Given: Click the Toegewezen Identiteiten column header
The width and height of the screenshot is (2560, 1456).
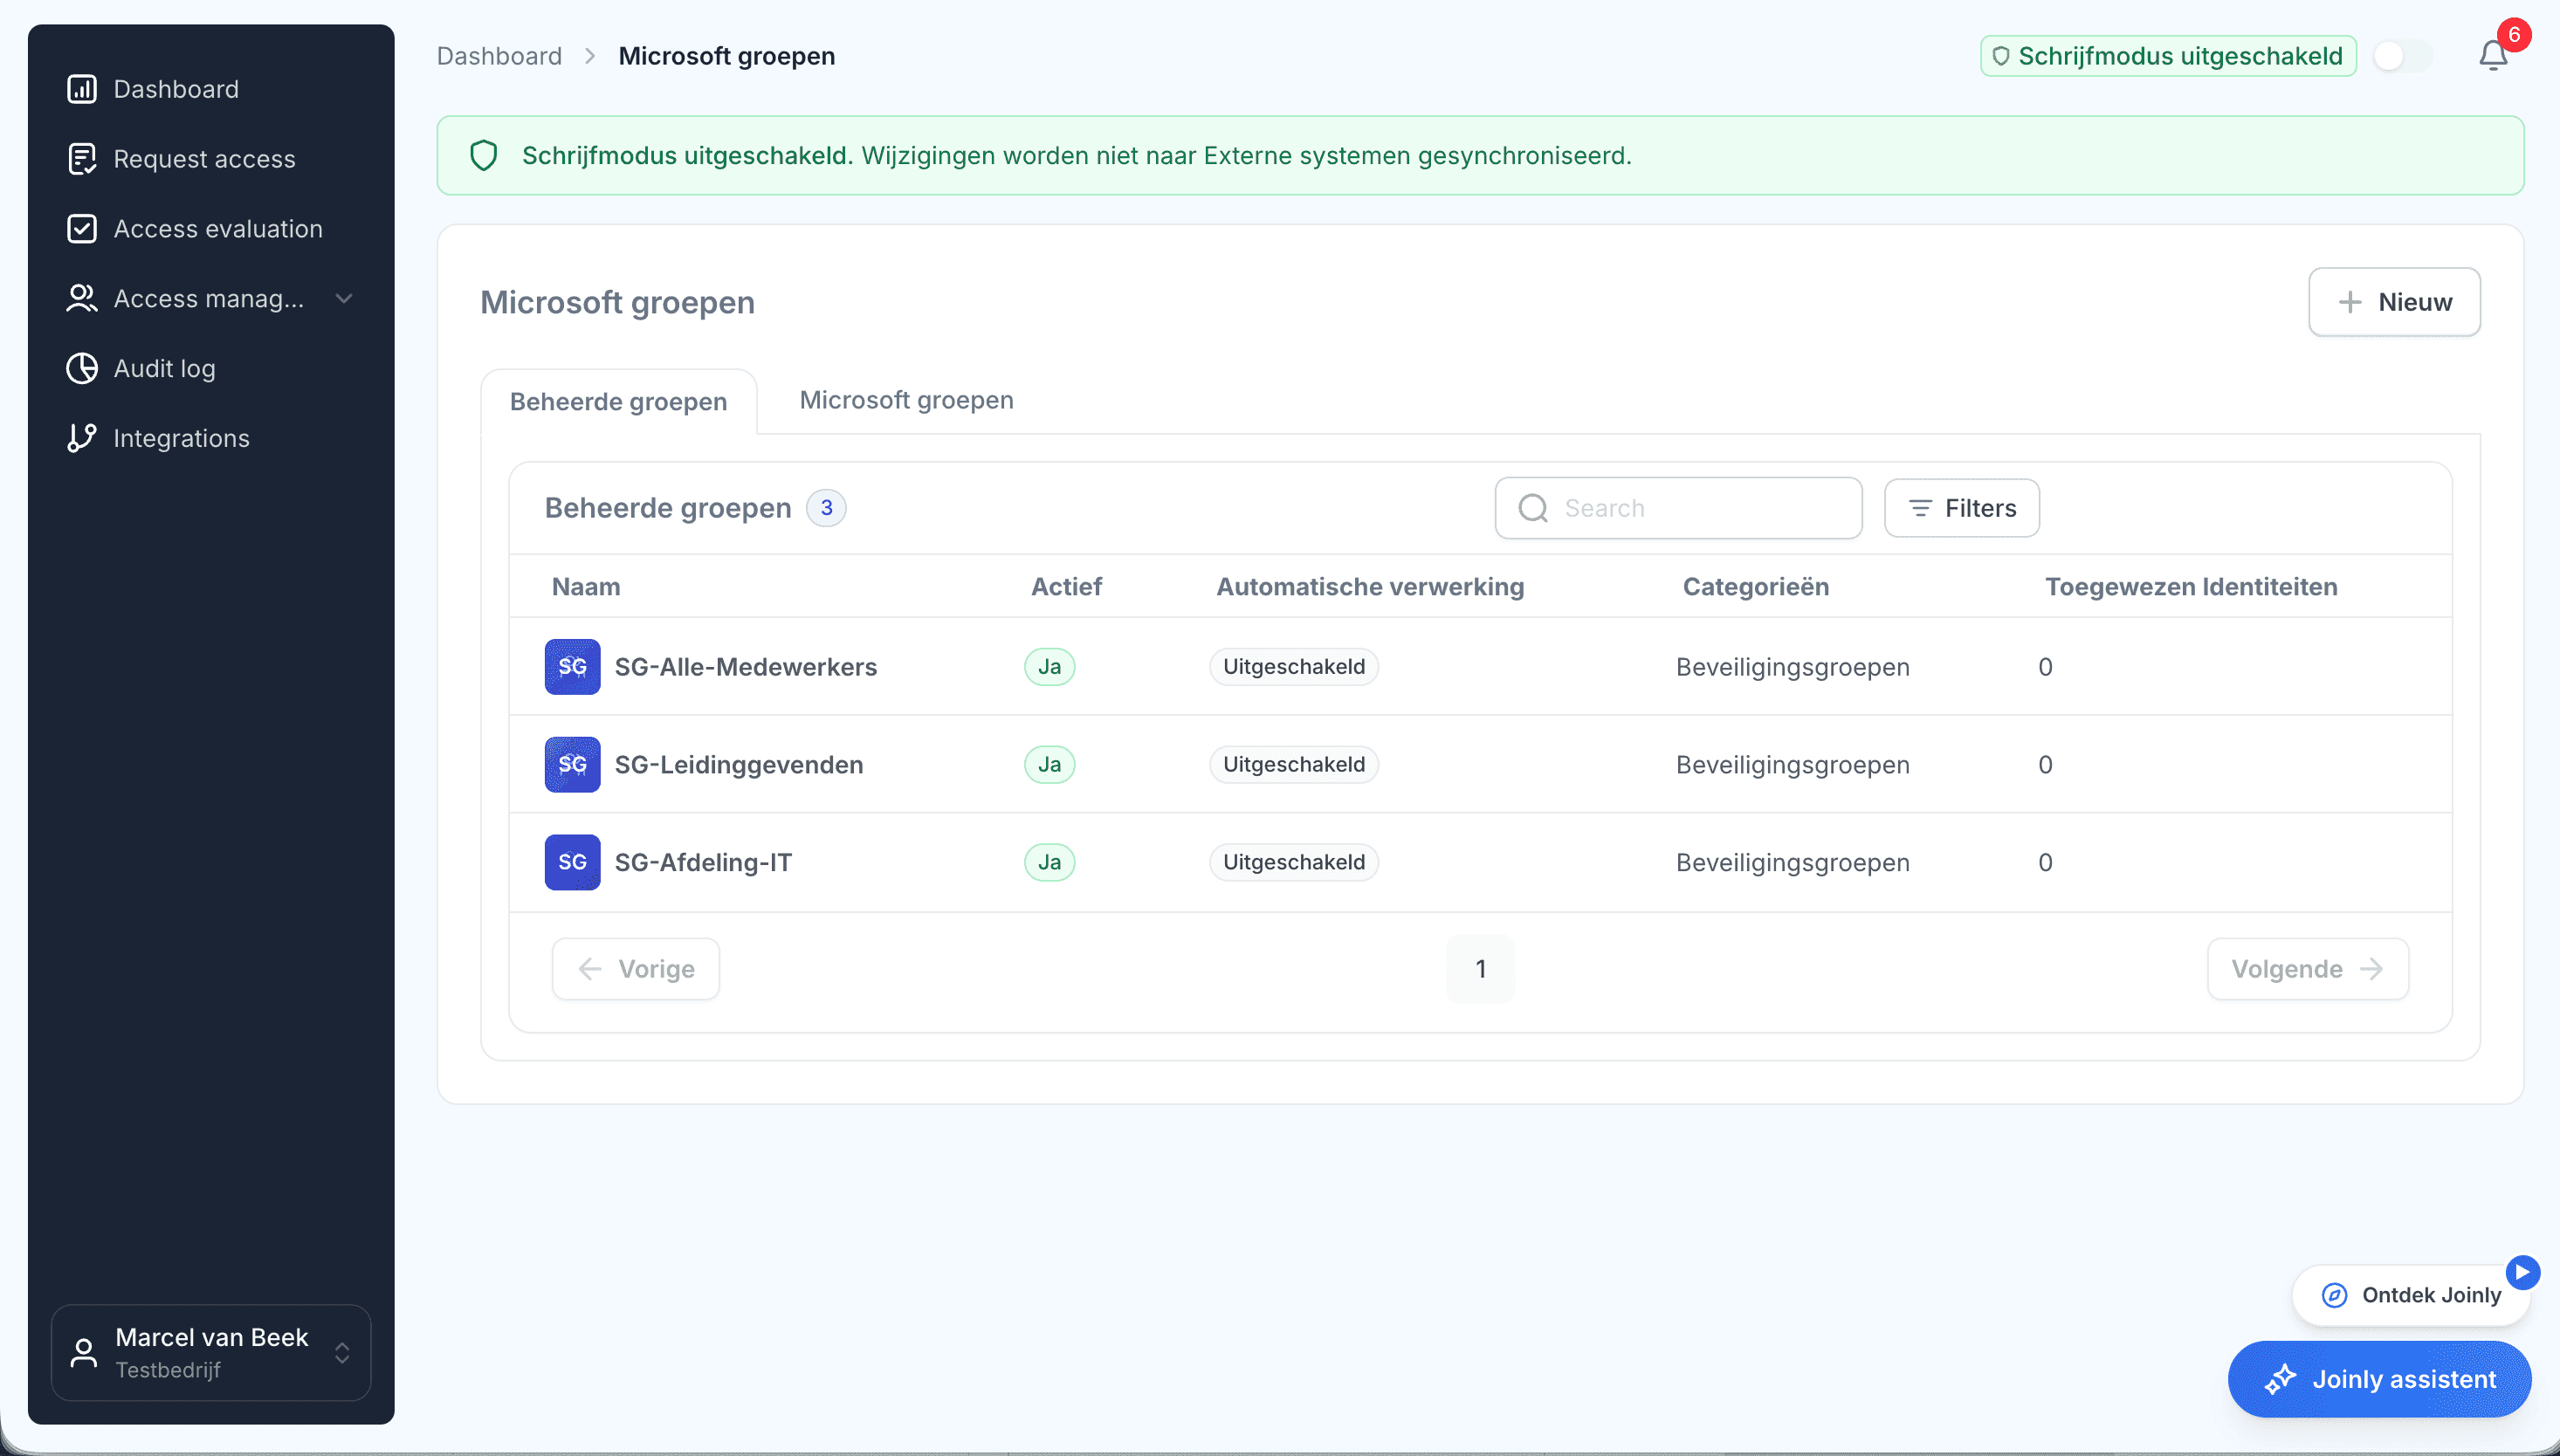Looking at the screenshot, I should coord(2191,587).
